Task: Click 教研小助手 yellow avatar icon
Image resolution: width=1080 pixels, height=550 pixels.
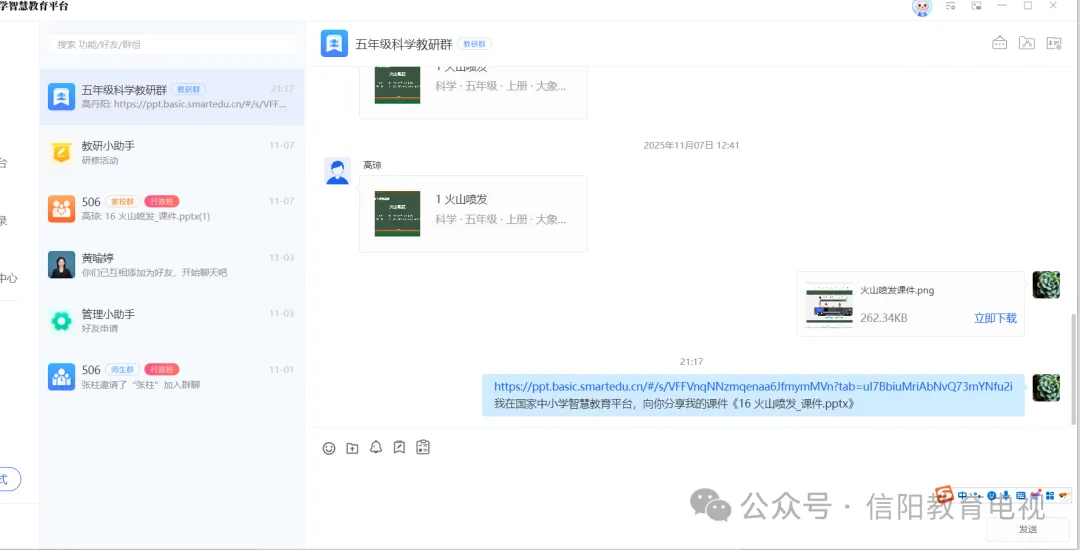Action: click(x=61, y=153)
